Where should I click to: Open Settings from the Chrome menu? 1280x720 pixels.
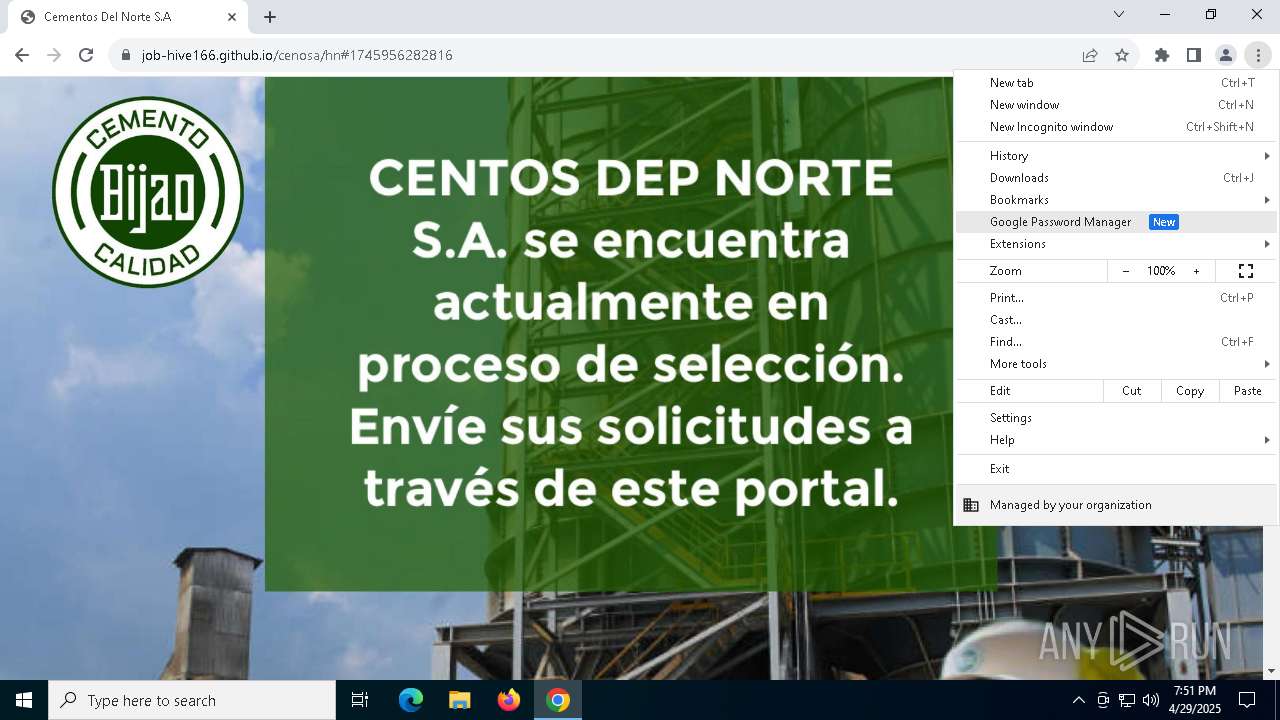coord(1117,418)
